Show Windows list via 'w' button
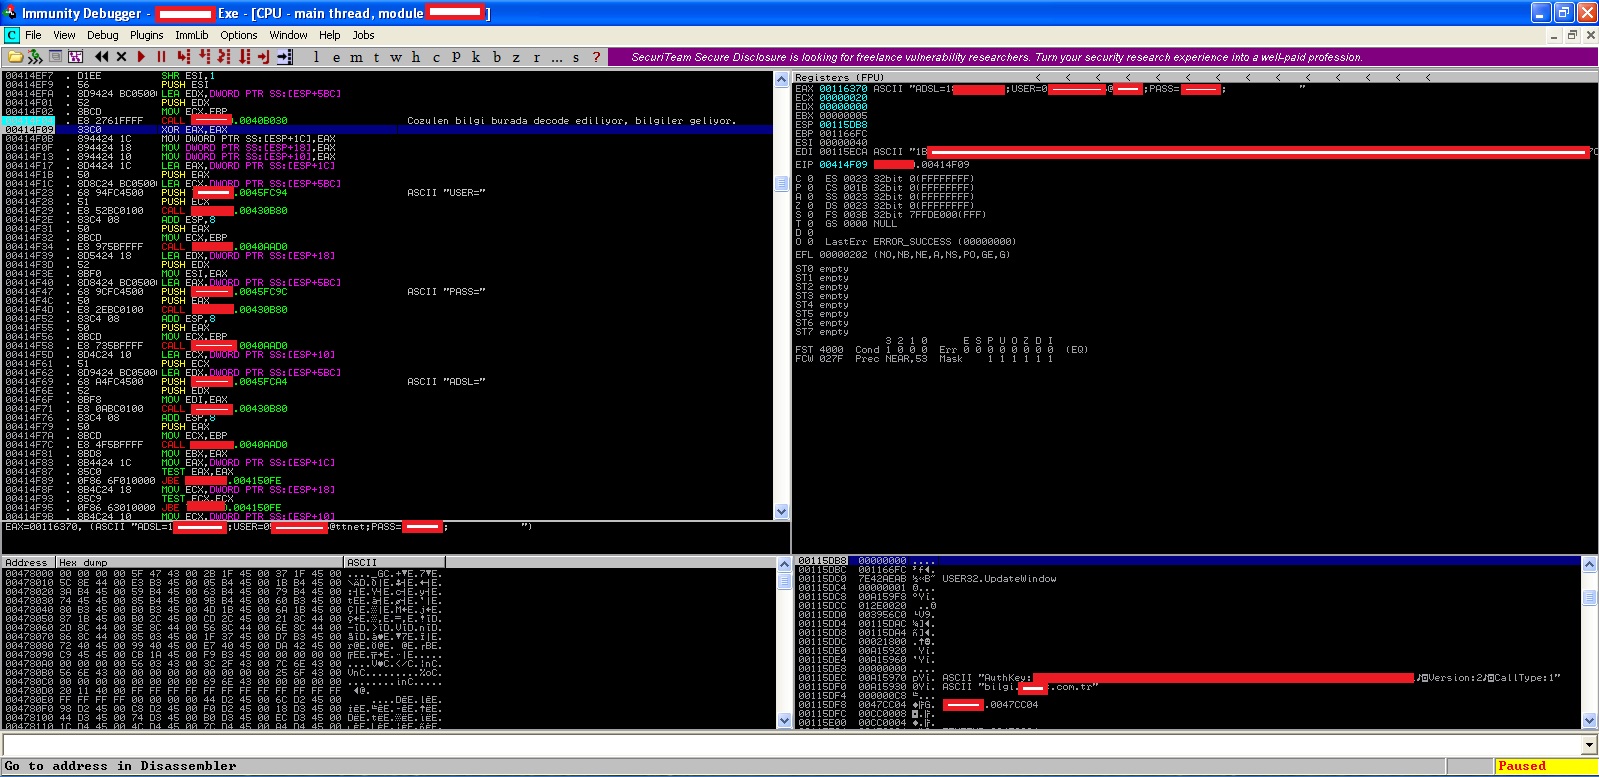The image size is (1599, 777). pyautogui.click(x=396, y=57)
